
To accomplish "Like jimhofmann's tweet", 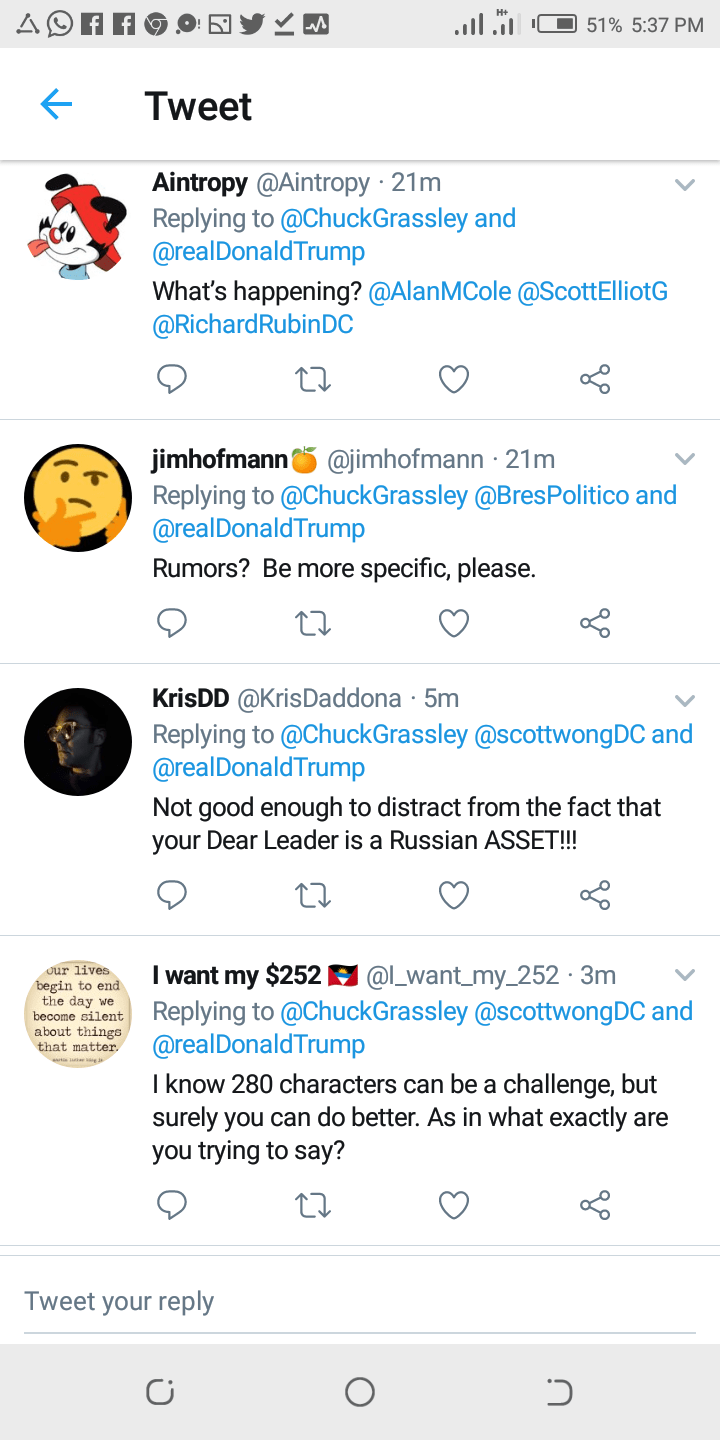I will point(454,623).
